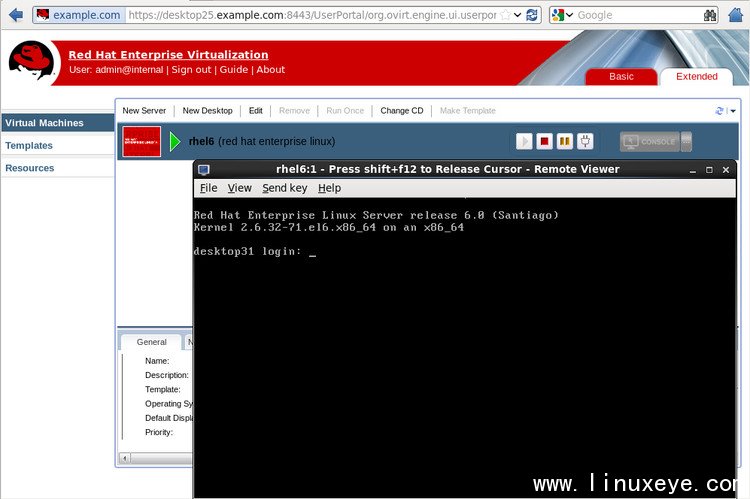
Task: Click the Make Template toolbar button
Action: click(x=467, y=111)
